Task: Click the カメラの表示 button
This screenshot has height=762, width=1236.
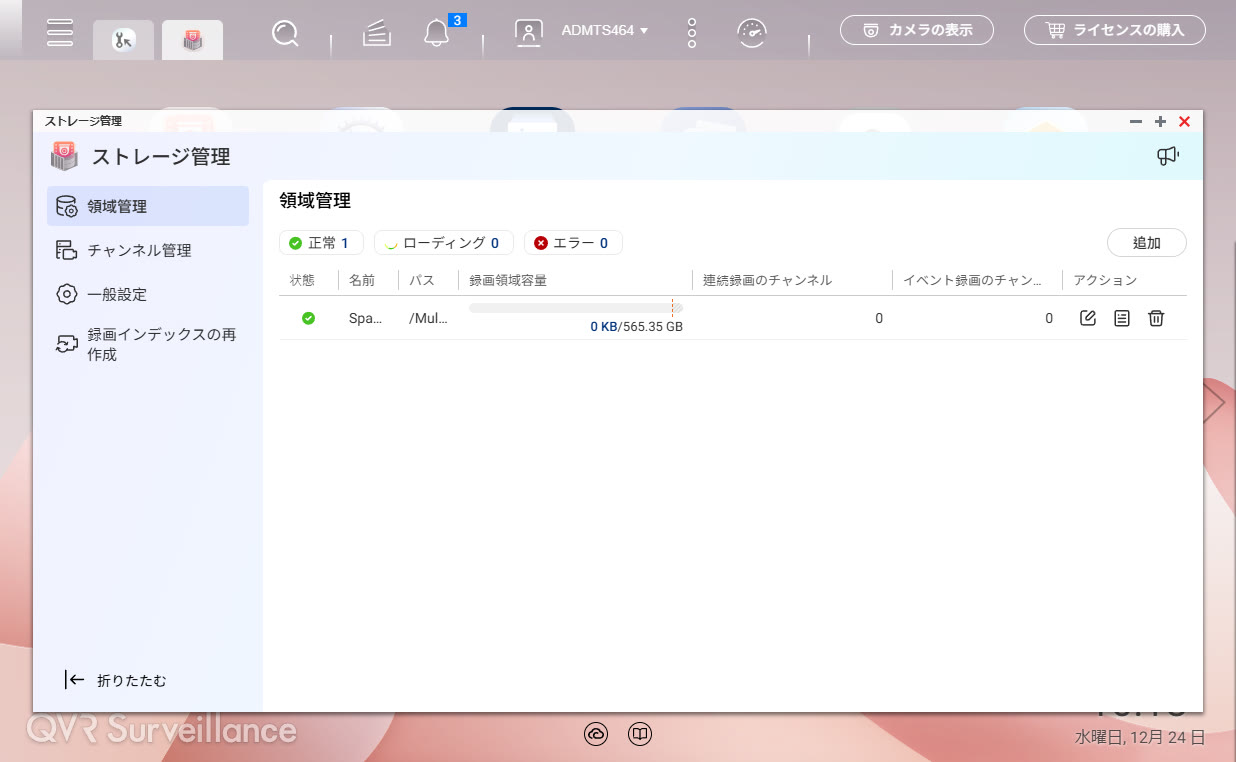Action: 917,30
